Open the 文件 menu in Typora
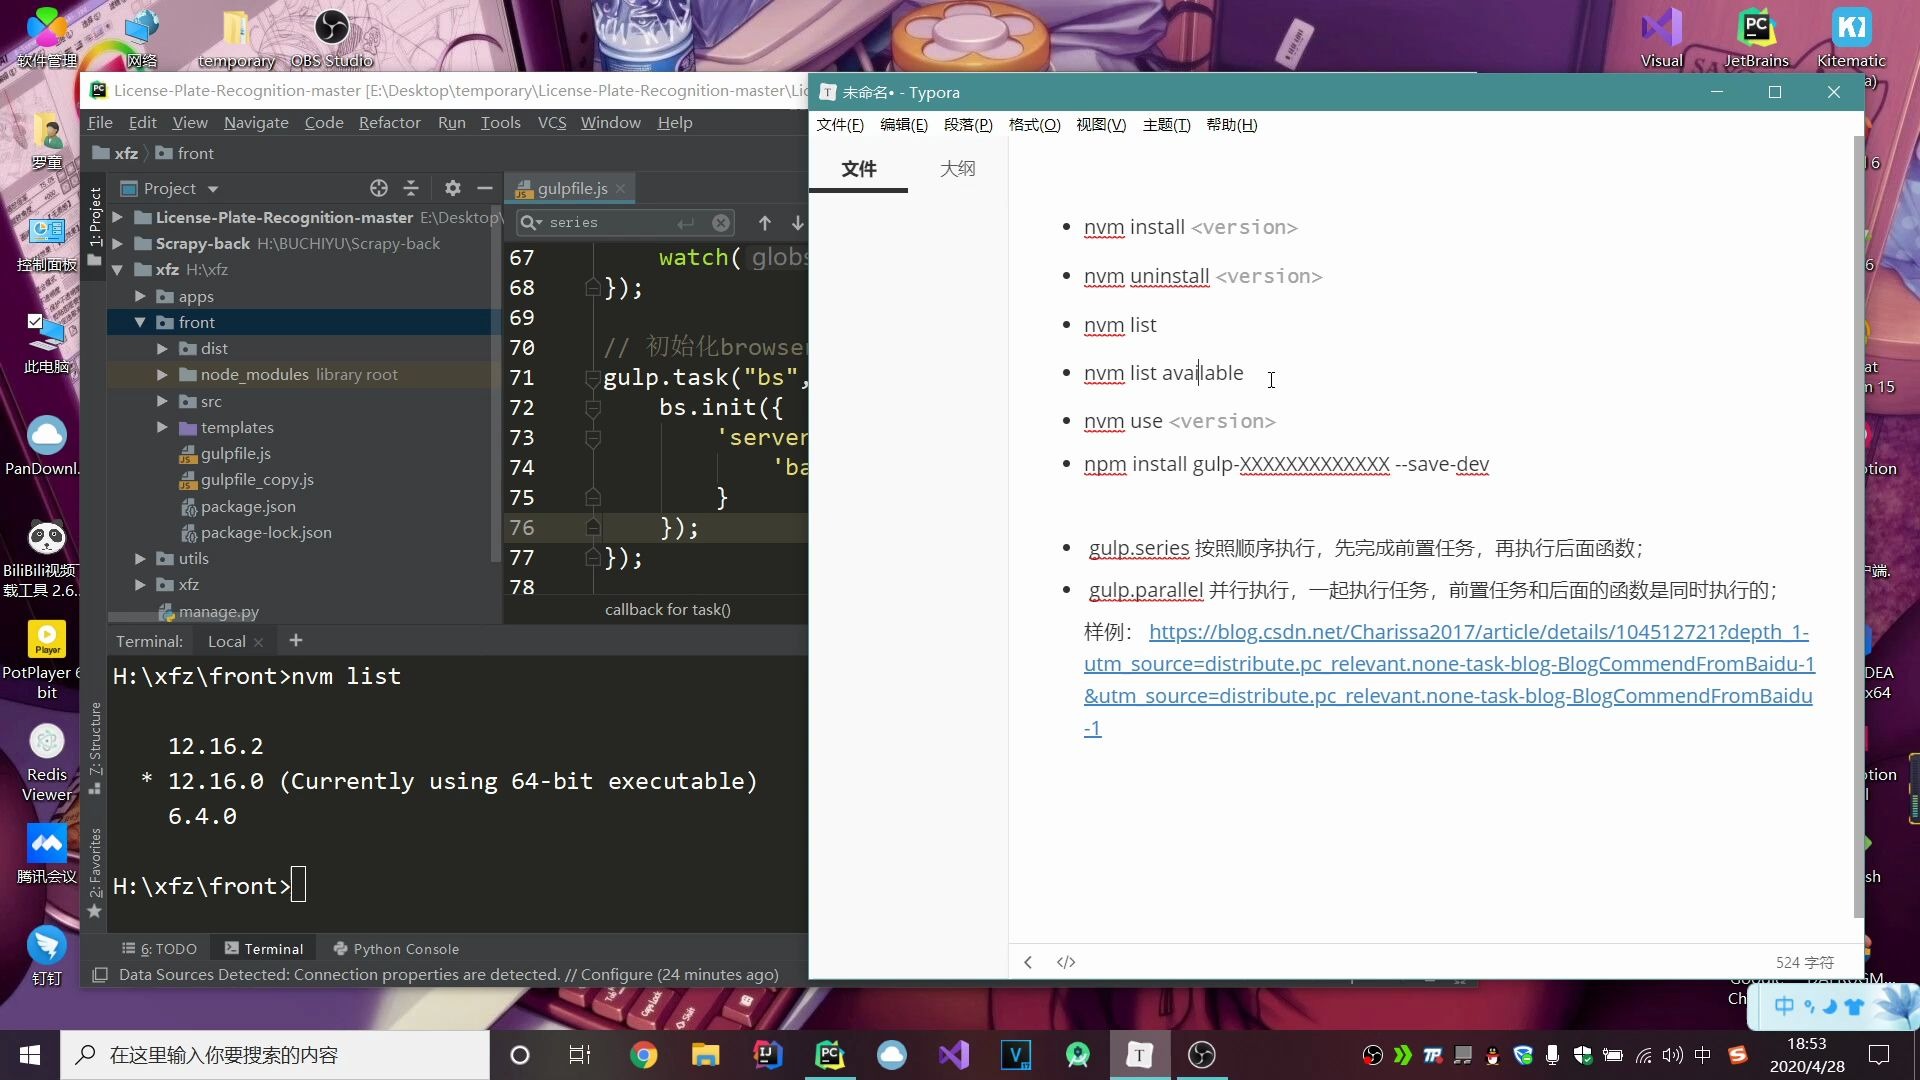 (839, 124)
